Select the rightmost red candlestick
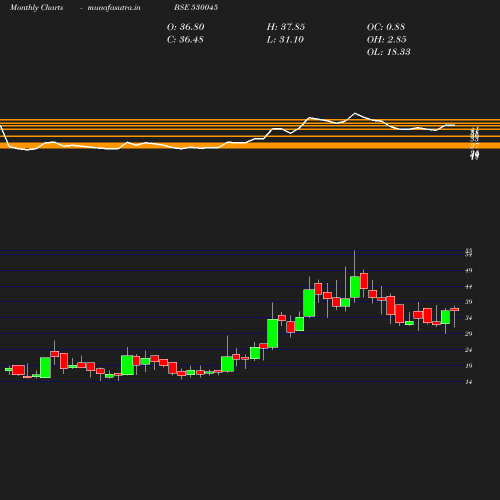Screen dimensions: 500x500 coord(455,310)
